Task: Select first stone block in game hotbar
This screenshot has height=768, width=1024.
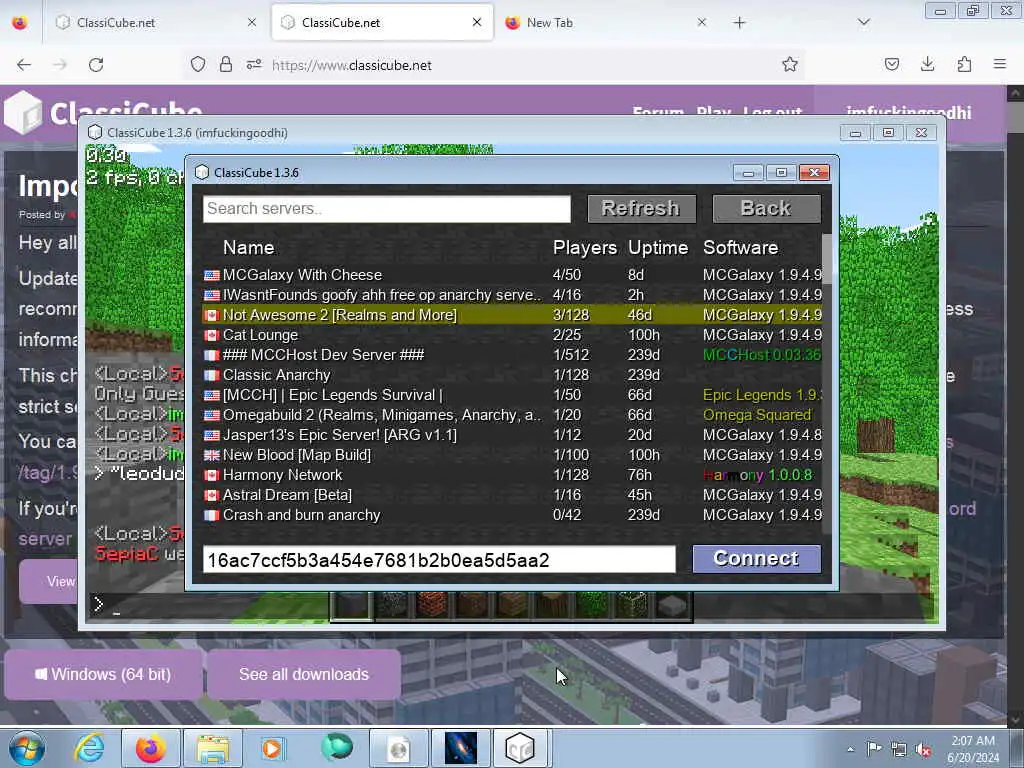Action: pyautogui.click(x=352, y=605)
